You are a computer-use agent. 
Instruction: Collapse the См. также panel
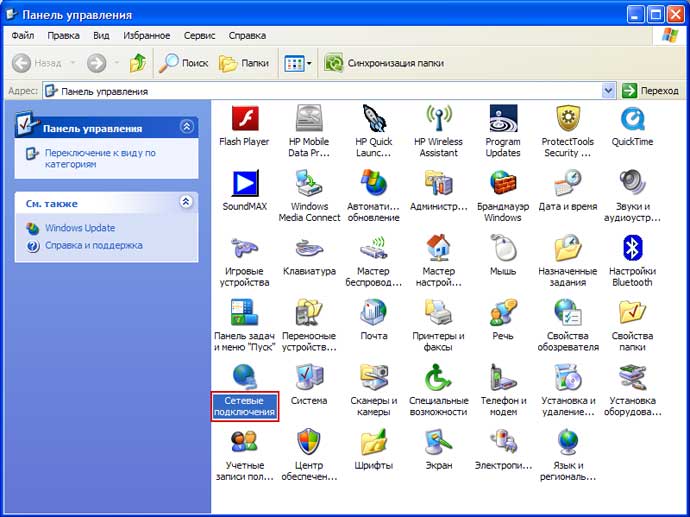[187, 202]
